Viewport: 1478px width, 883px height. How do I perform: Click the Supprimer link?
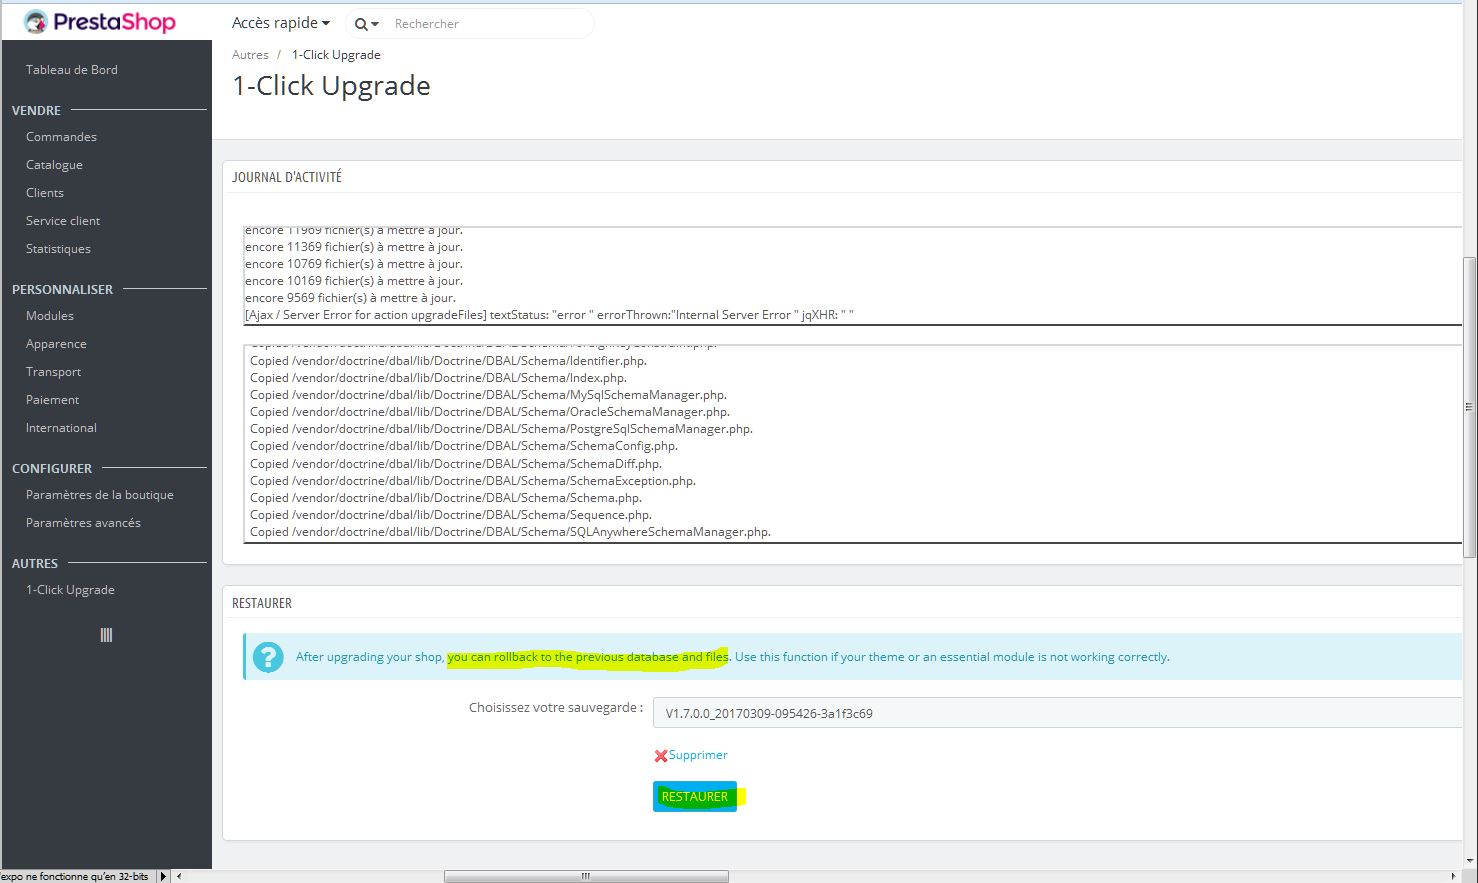pyautogui.click(x=698, y=755)
